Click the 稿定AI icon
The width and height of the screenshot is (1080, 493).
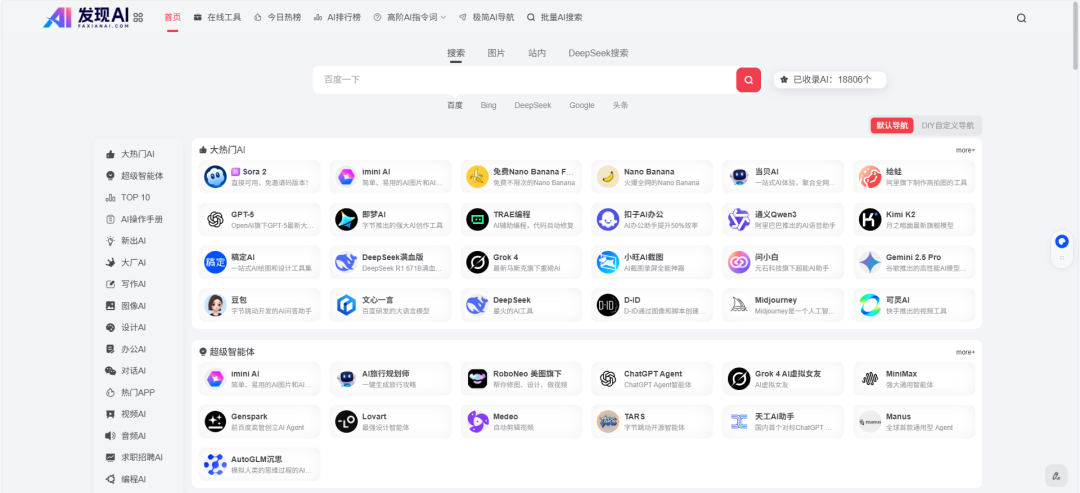215,262
